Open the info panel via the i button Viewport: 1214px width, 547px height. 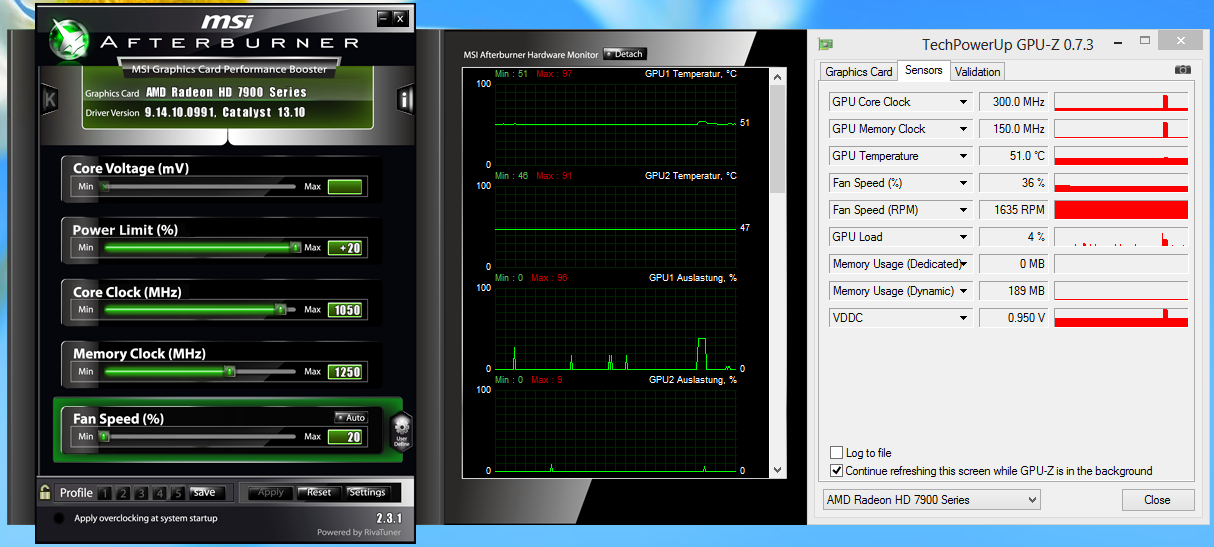coord(406,99)
